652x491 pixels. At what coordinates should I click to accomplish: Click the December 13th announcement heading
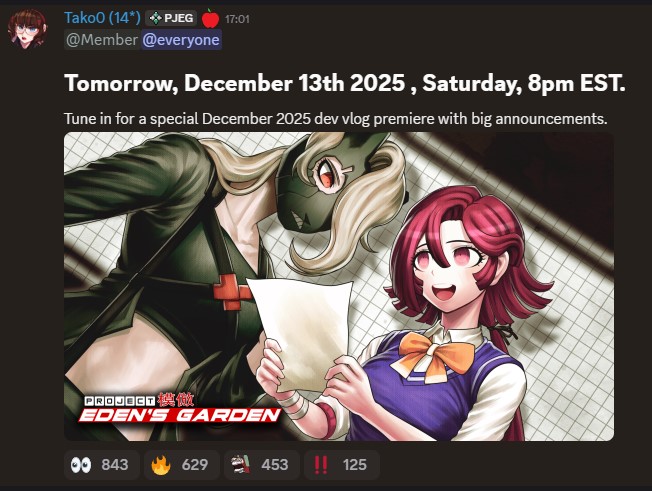point(345,83)
